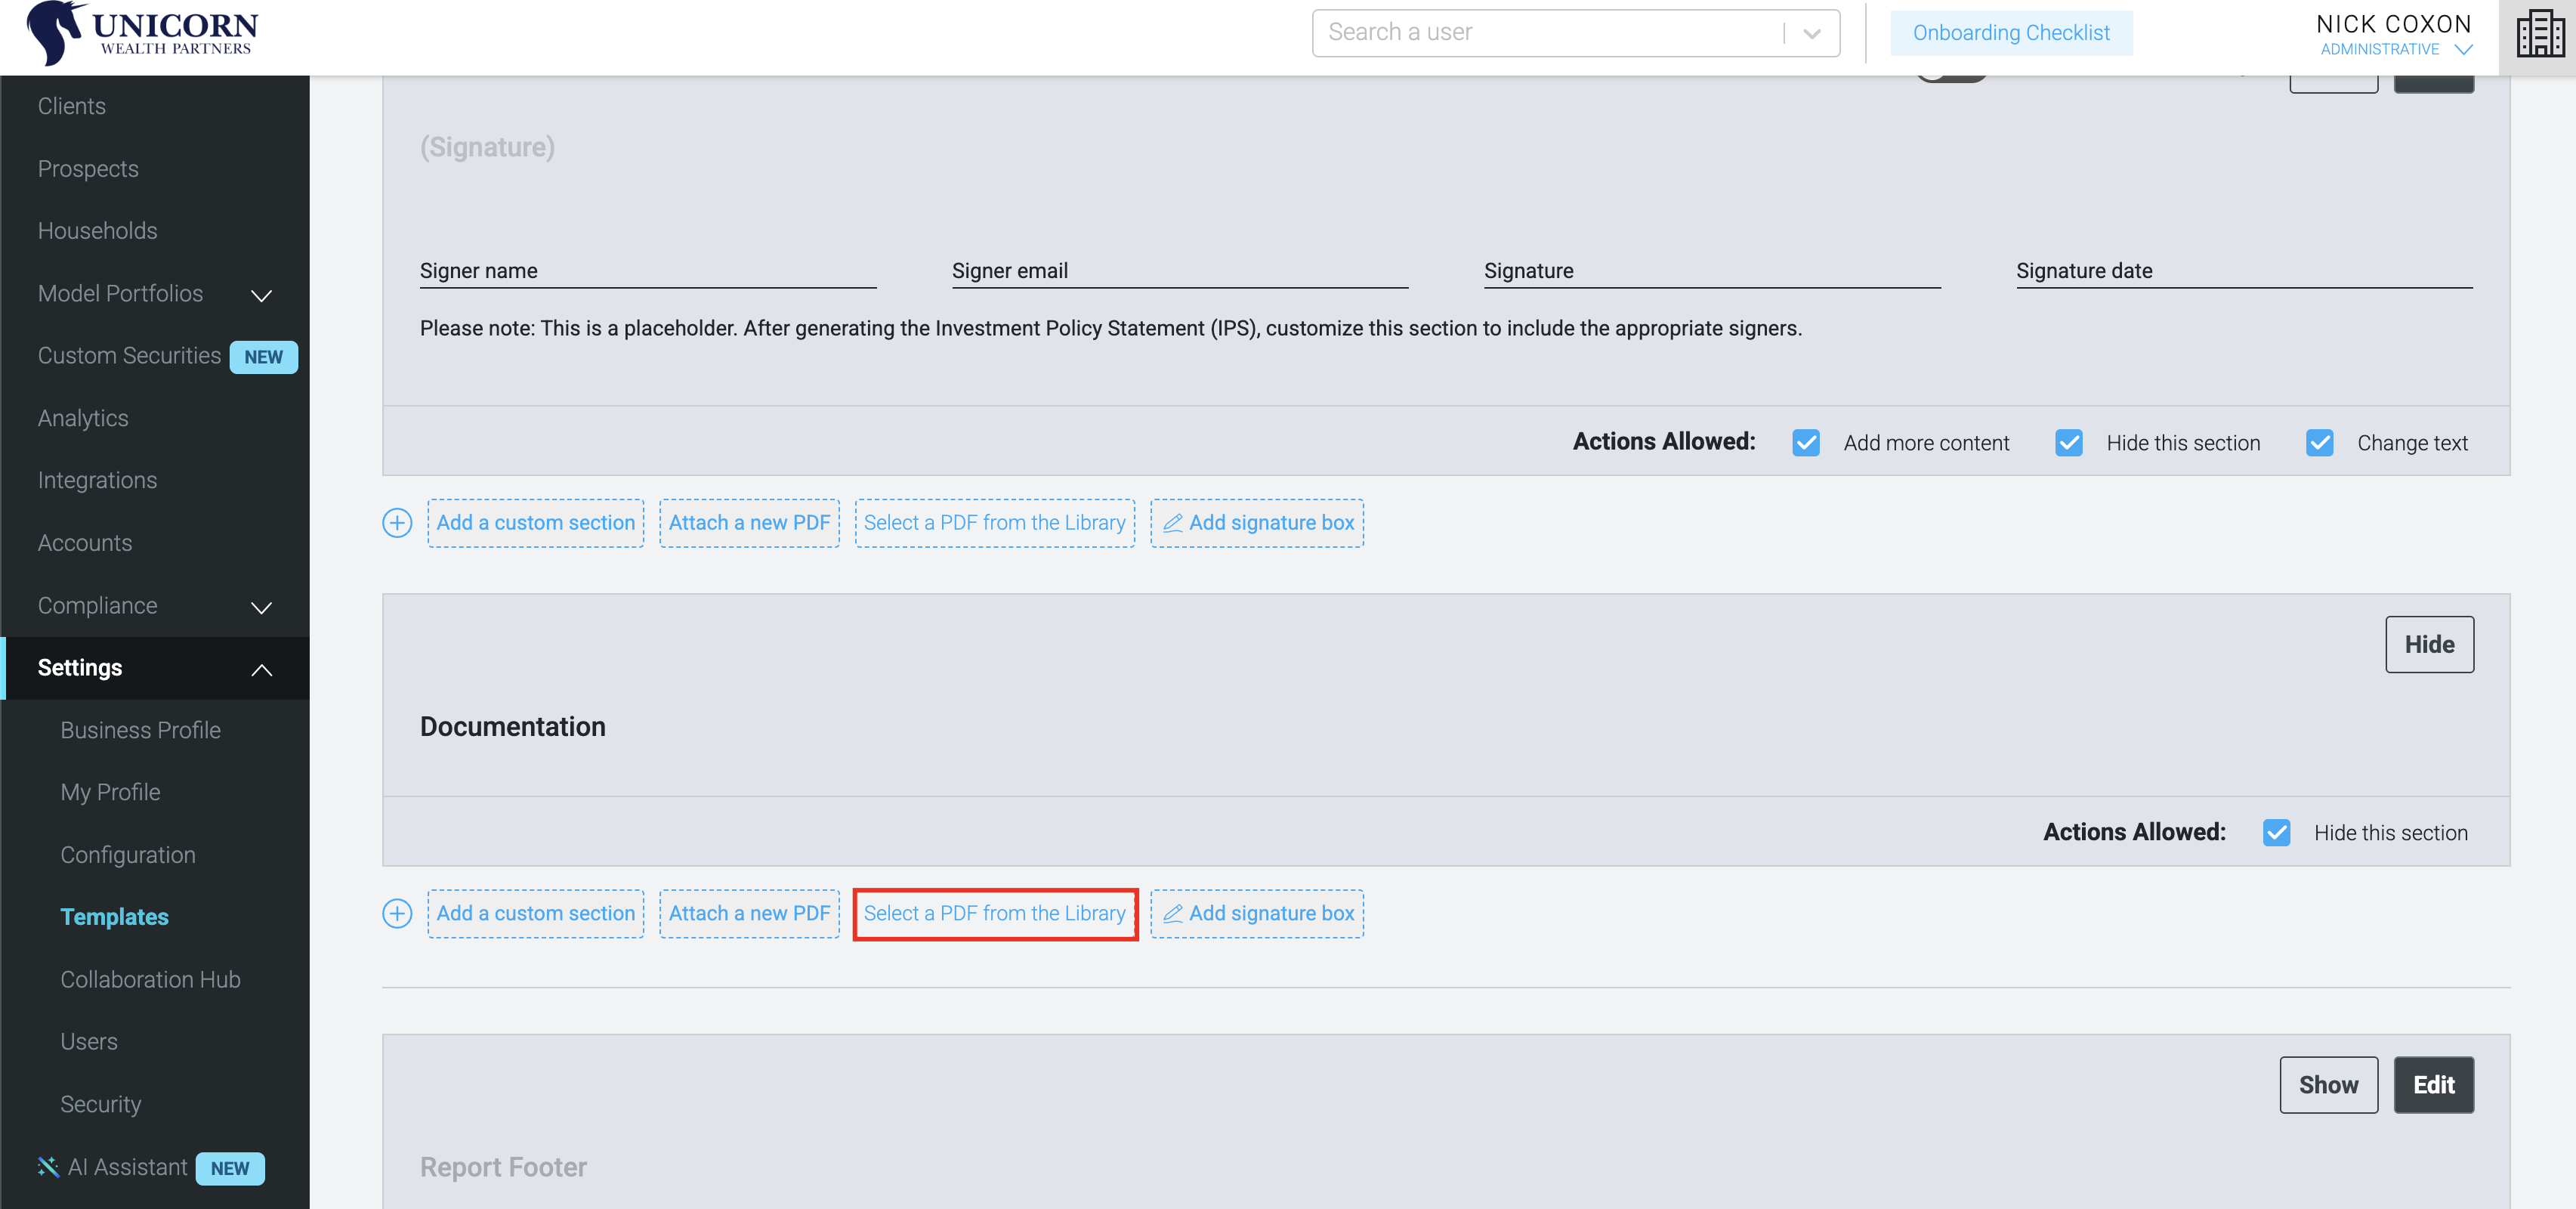The height and width of the screenshot is (1209, 2576).
Task: Uncheck Hide this section for Signature
Action: tap(2069, 443)
